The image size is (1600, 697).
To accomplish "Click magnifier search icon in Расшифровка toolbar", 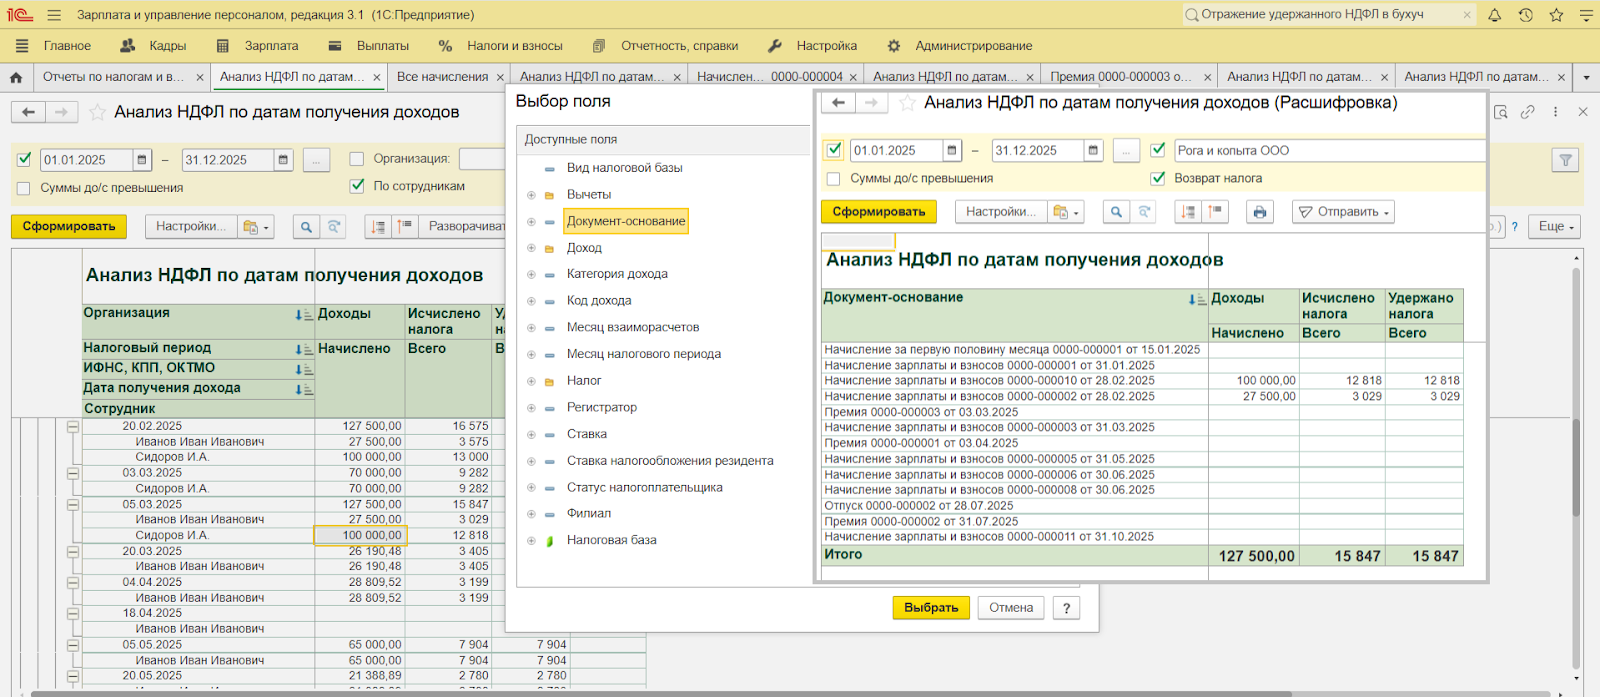I will click(1116, 212).
